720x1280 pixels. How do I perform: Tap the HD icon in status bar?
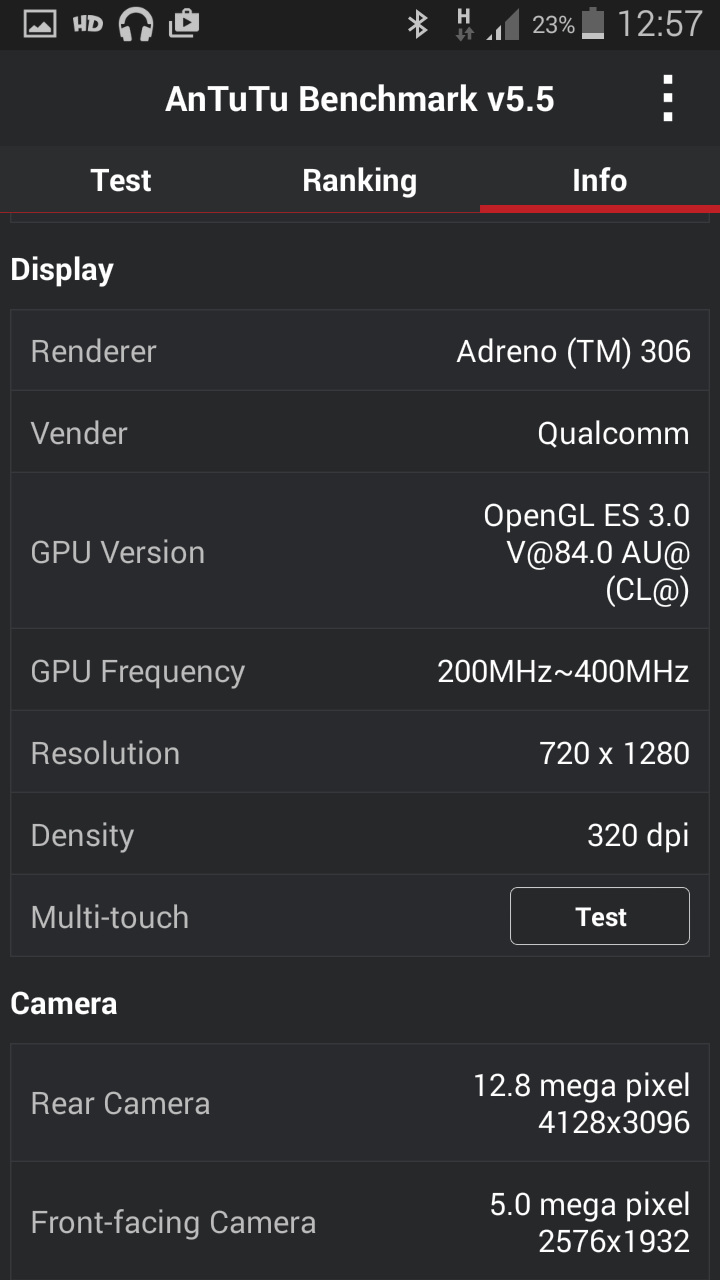[88, 23]
